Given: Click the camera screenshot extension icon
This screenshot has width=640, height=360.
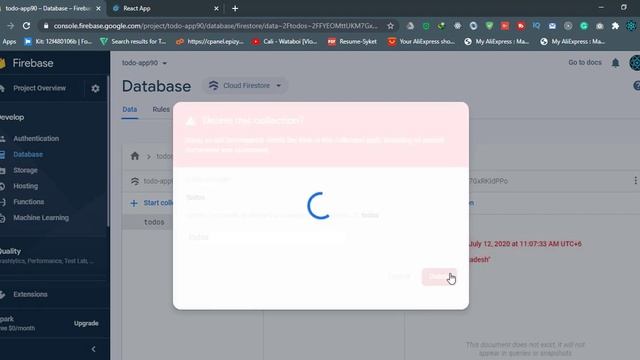Looking at the screenshot, I should pos(600,26).
